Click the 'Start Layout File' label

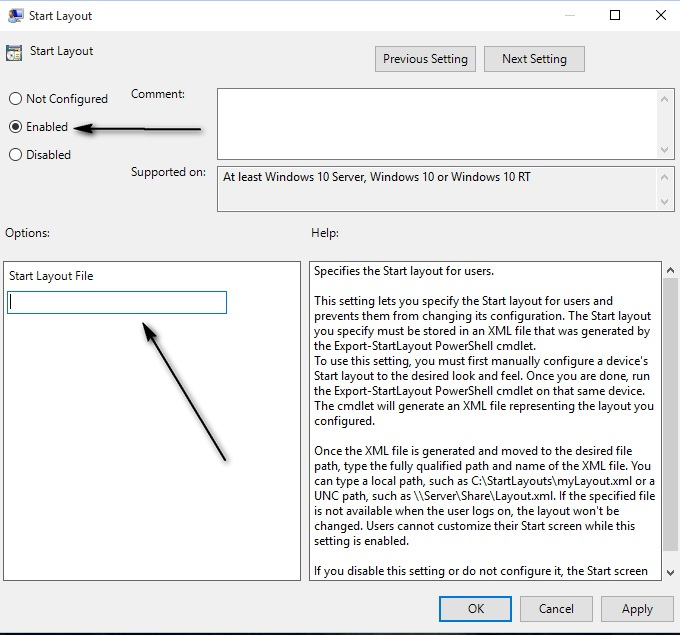click(51, 276)
